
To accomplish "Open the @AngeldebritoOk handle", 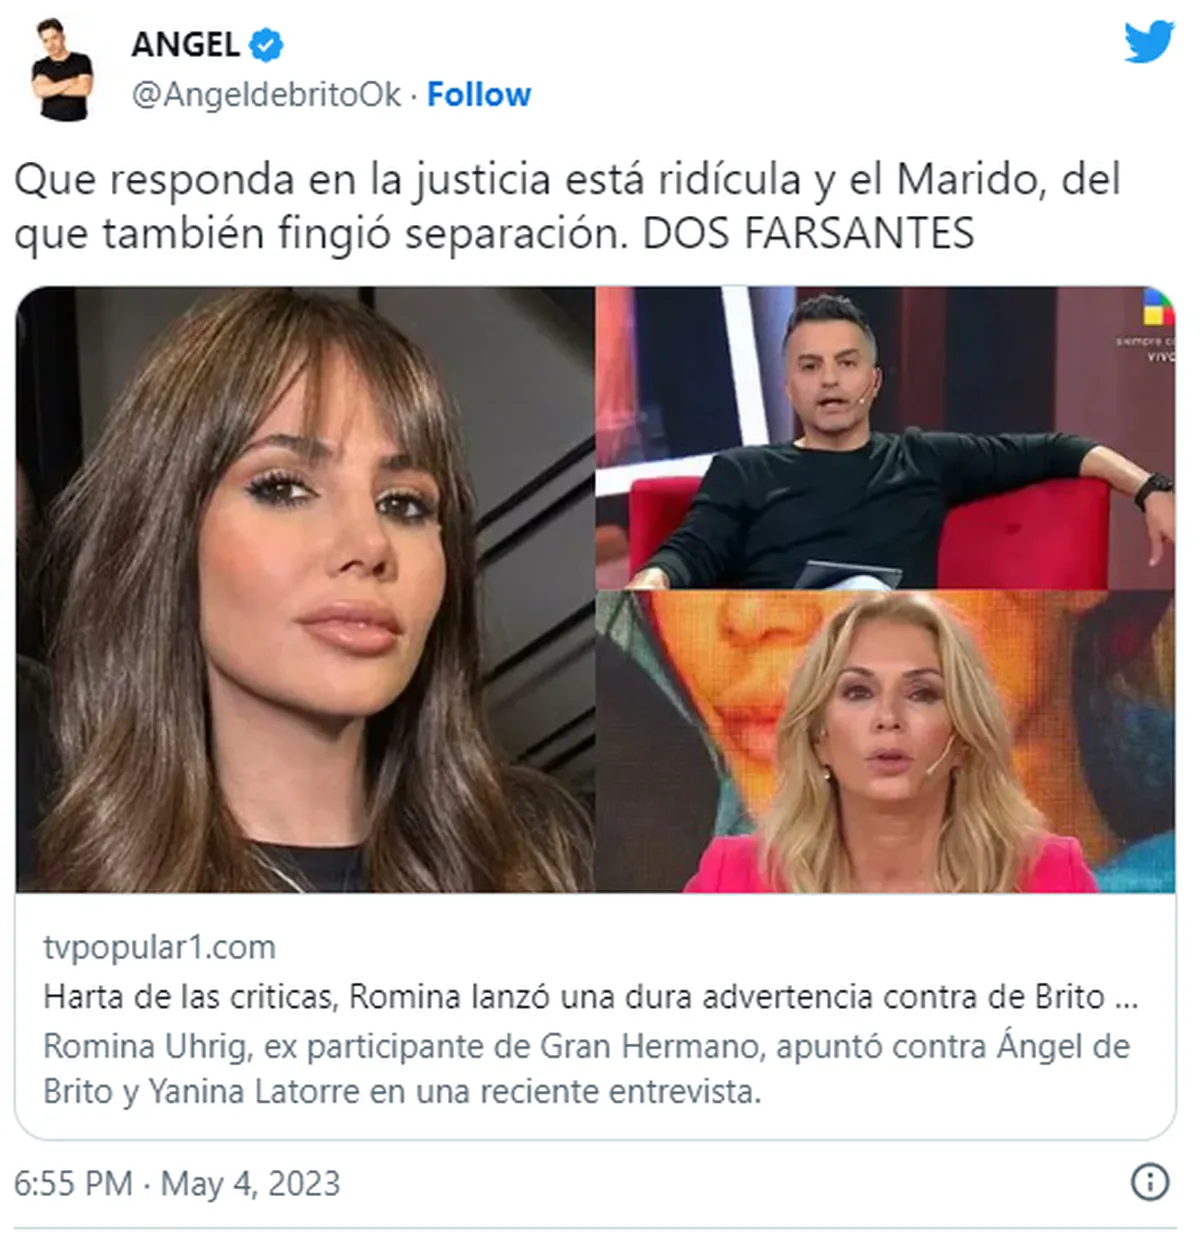I will point(266,95).
